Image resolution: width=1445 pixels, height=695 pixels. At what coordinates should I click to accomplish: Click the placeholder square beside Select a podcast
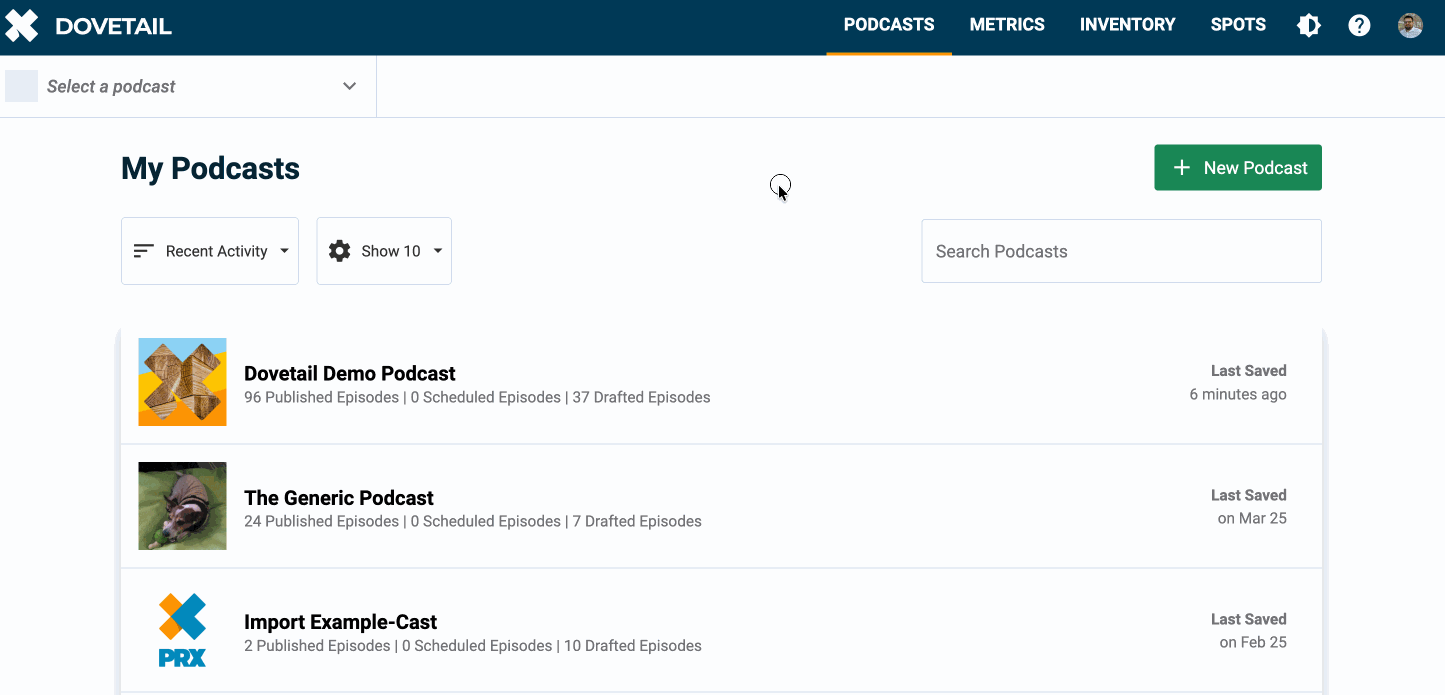pyautogui.click(x=22, y=86)
